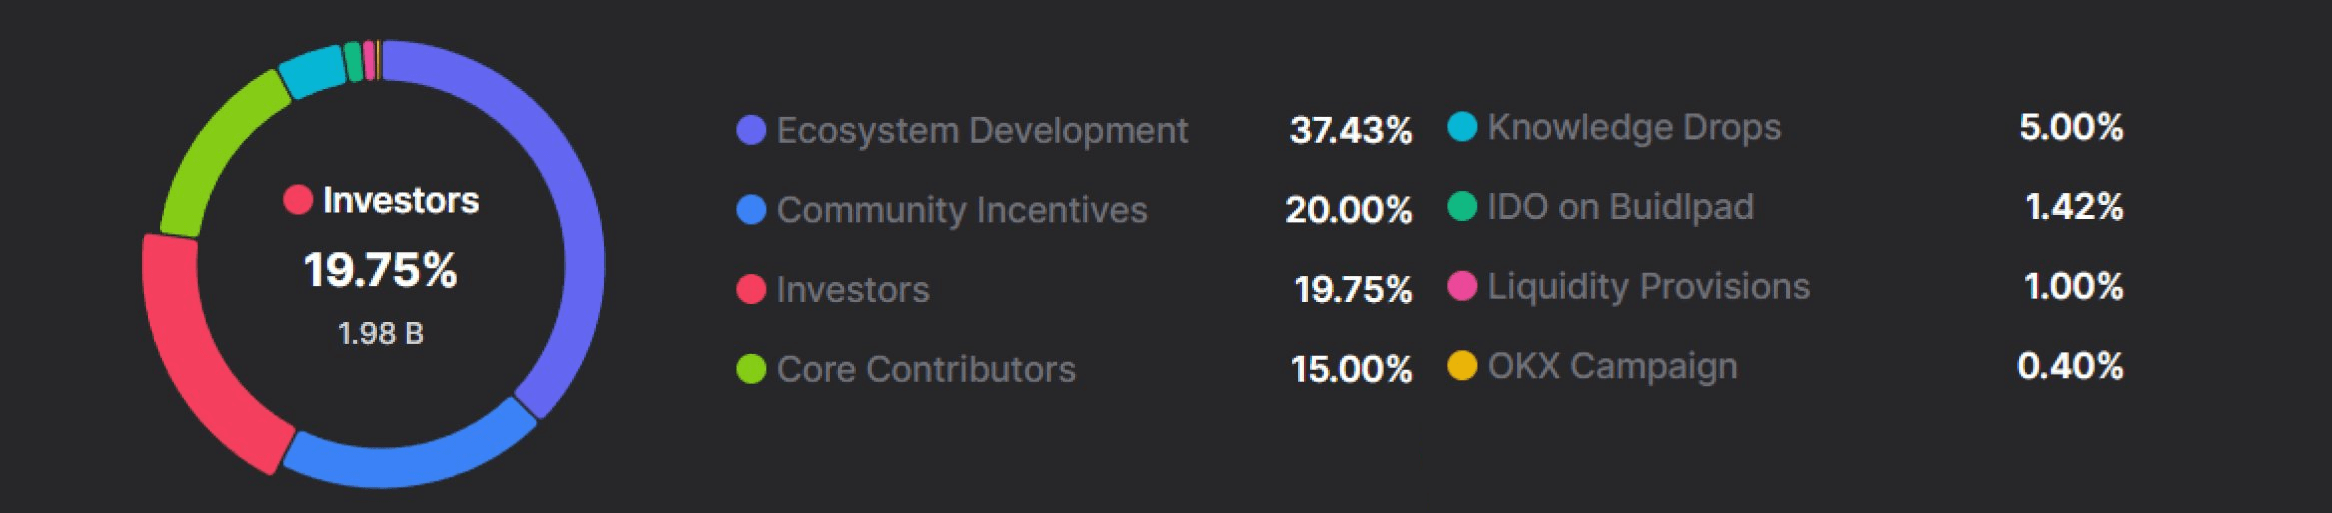Click the Ecosystem Development purple legend dot
Screen dimensions: 2332x513
point(751,130)
